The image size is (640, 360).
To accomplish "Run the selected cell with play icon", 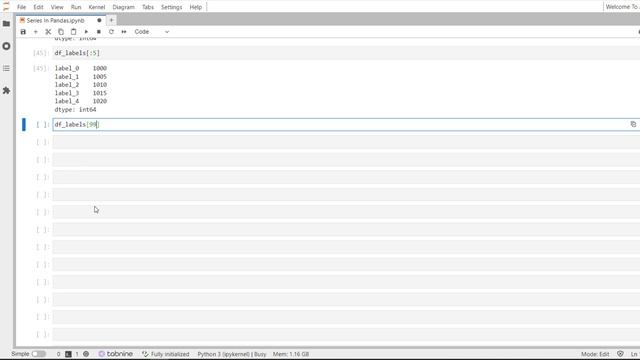I will [86, 32].
